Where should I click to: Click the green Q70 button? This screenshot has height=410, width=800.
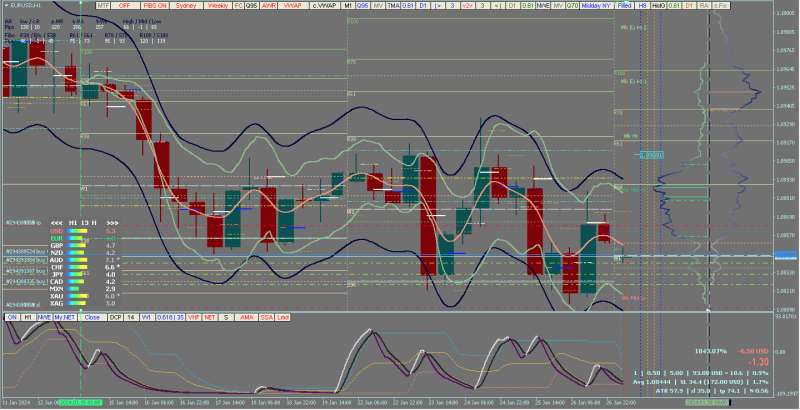click(572, 6)
